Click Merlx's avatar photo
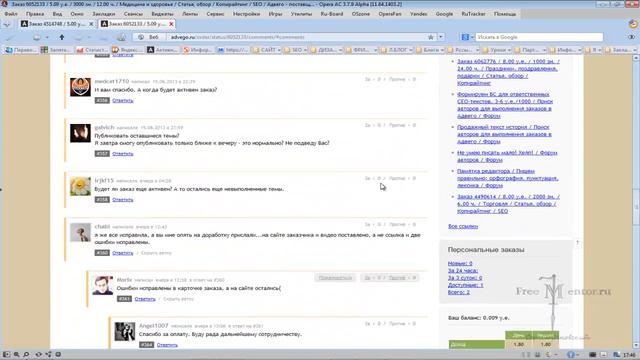640x360 pixels. [102, 285]
